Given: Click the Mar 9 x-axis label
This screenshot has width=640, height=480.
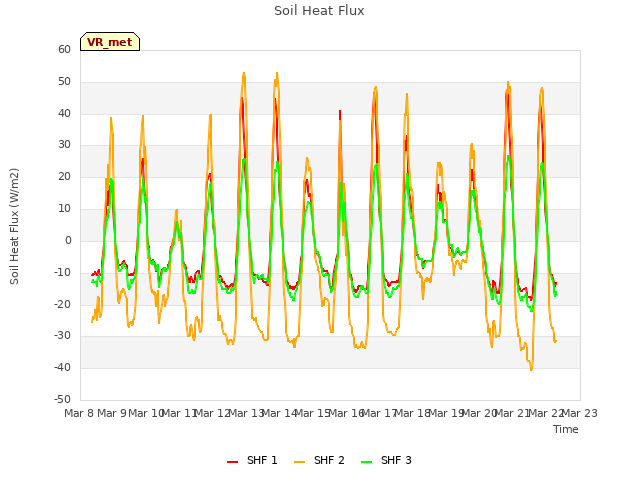Looking at the screenshot, I should (x=112, y=413).
